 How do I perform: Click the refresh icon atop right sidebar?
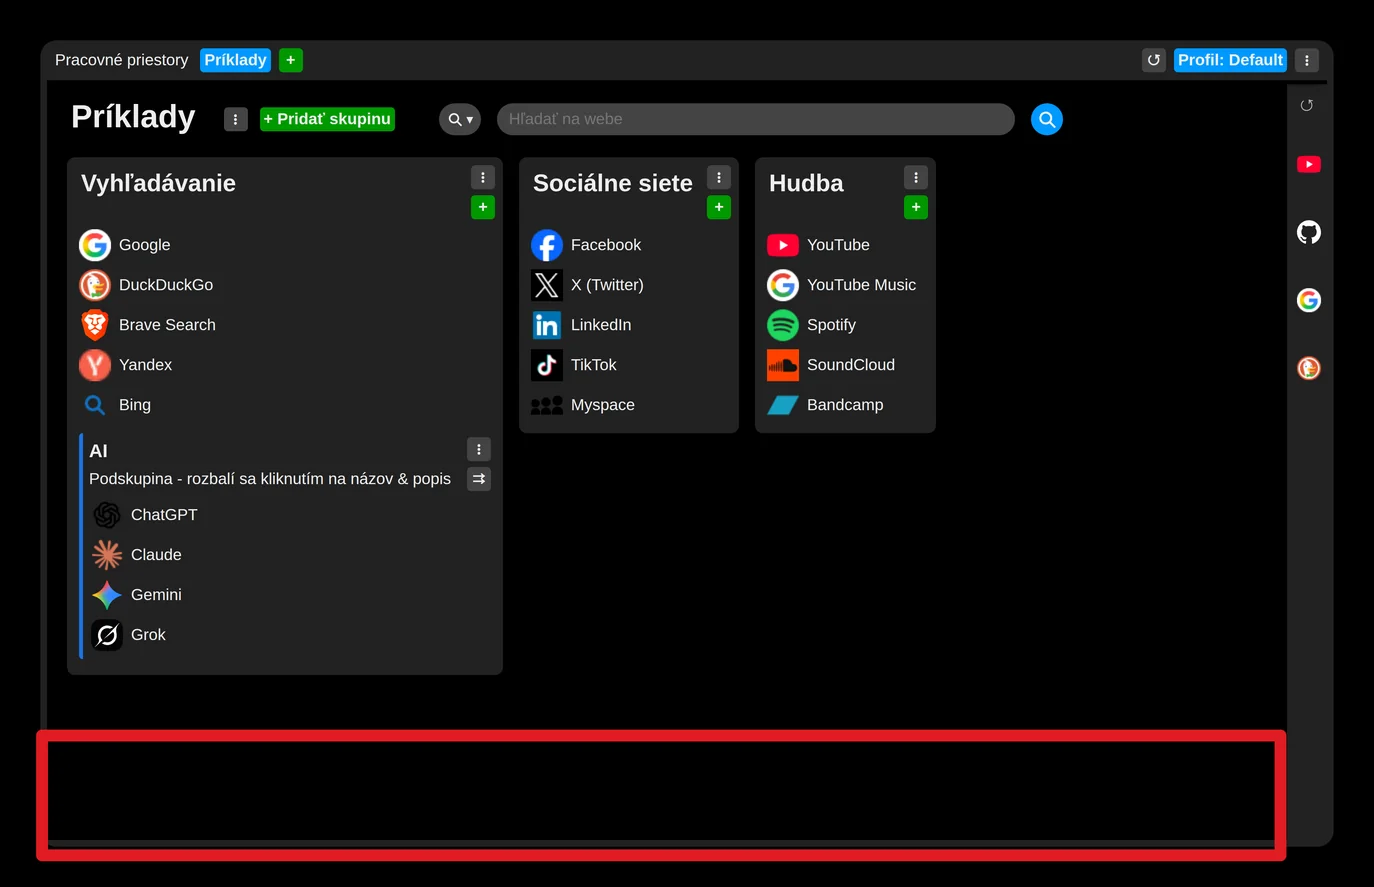[1307, 105]
